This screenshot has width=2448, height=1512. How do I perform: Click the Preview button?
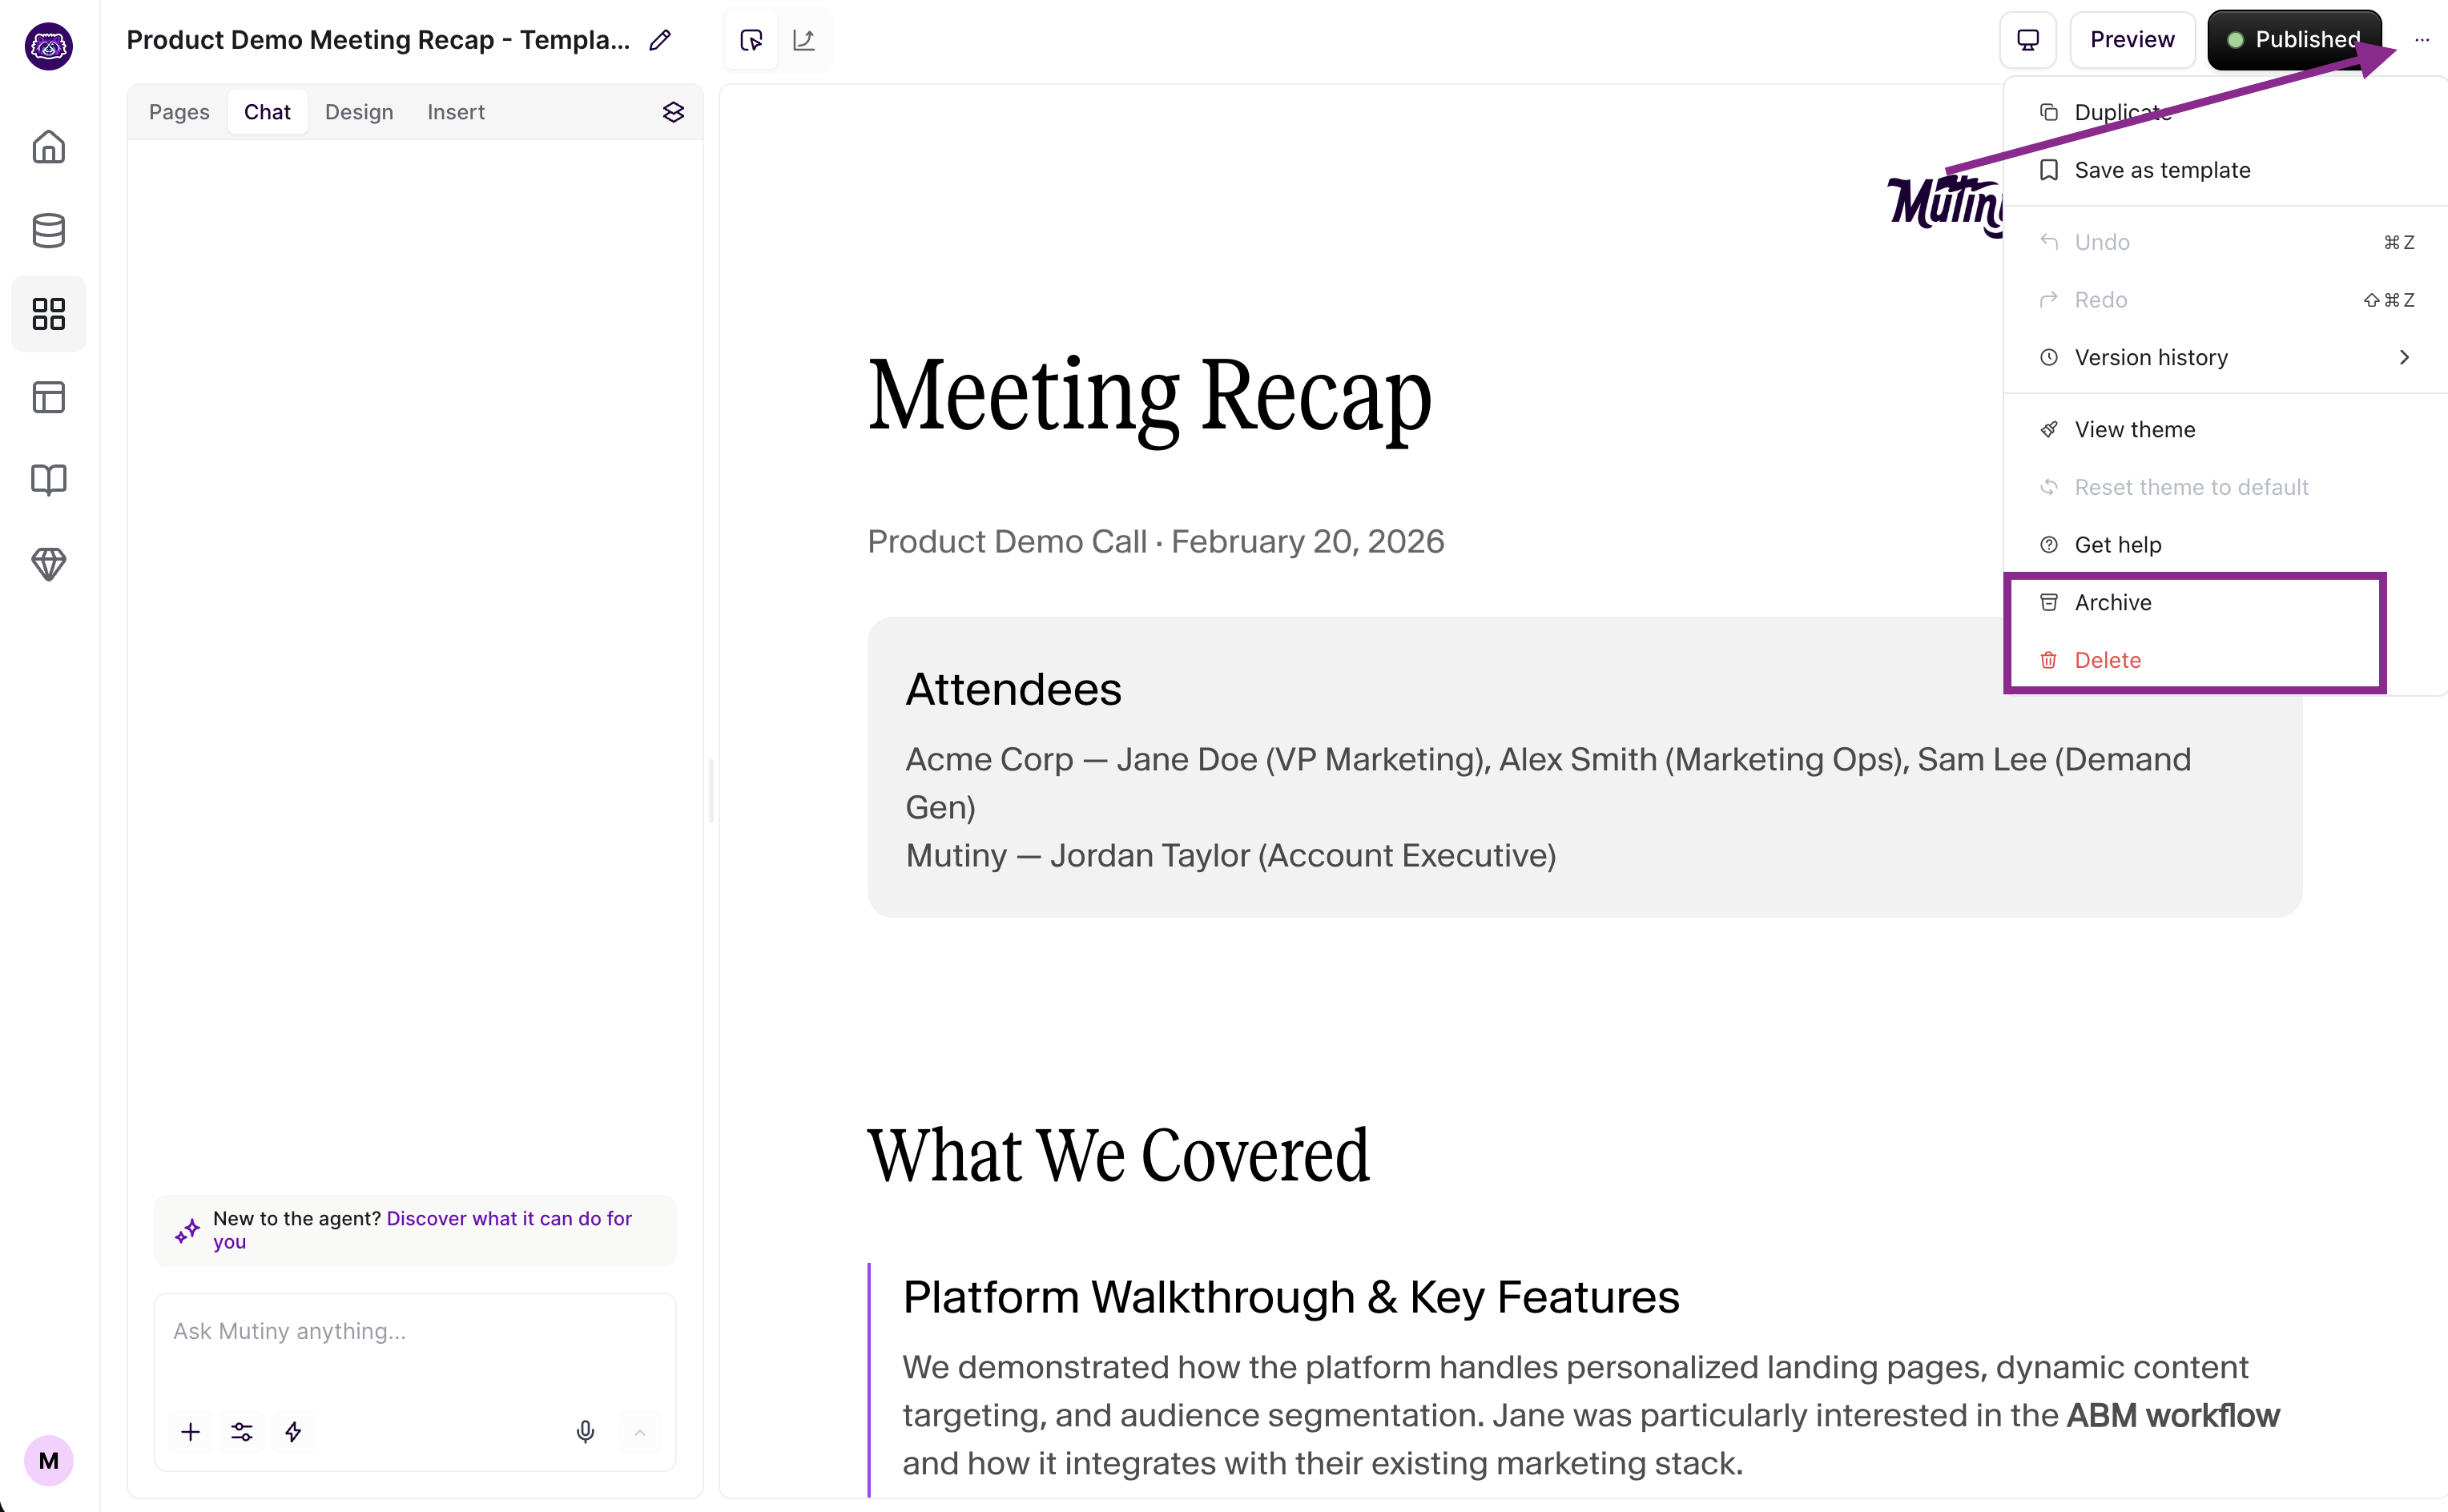pyautogui.click(x=2132, y=40)
